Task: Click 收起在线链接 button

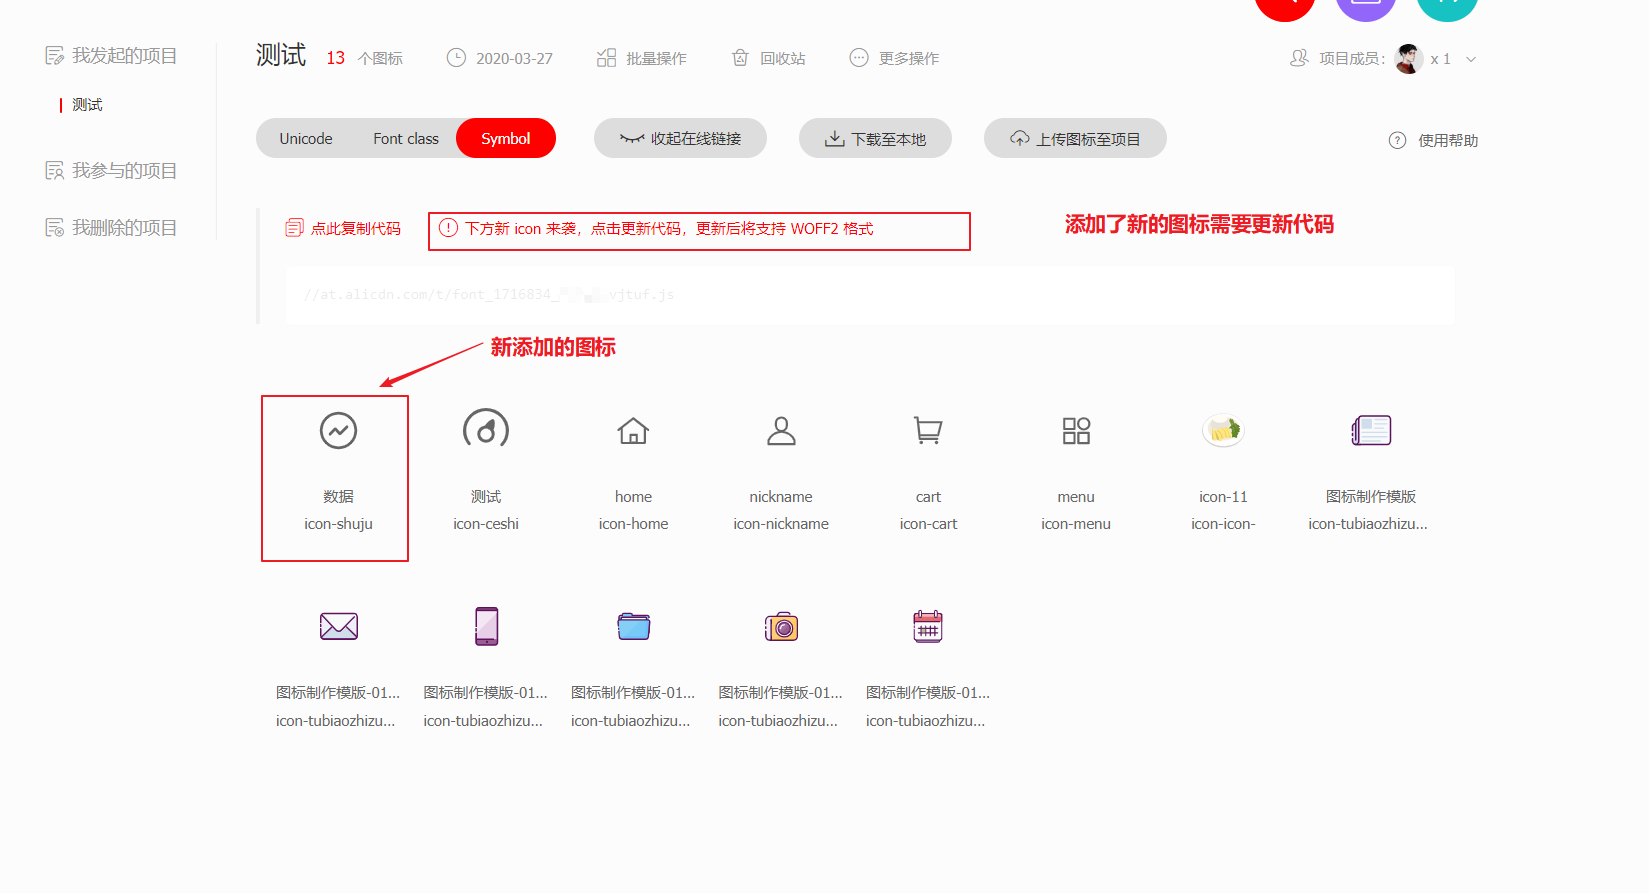Action: coord(680,138)
